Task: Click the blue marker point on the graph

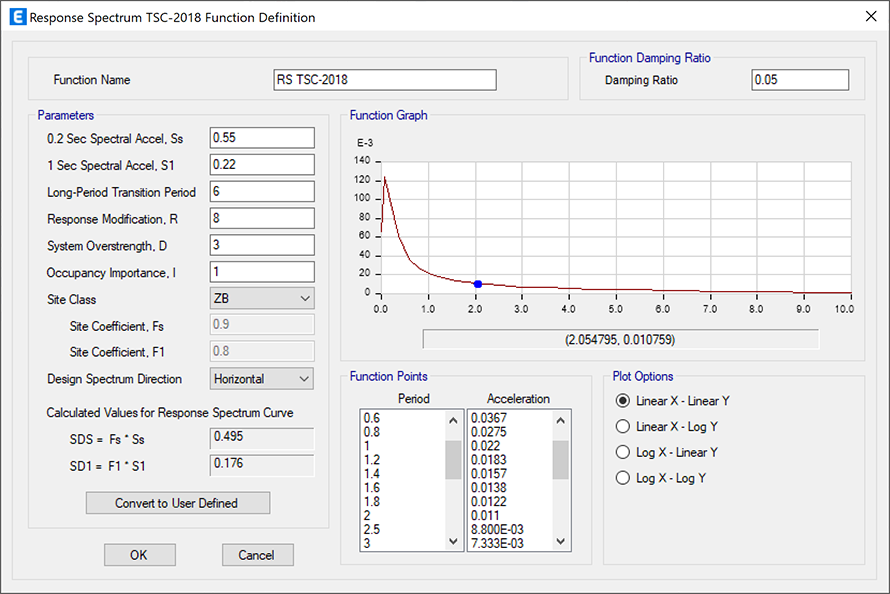Action: 478,284
